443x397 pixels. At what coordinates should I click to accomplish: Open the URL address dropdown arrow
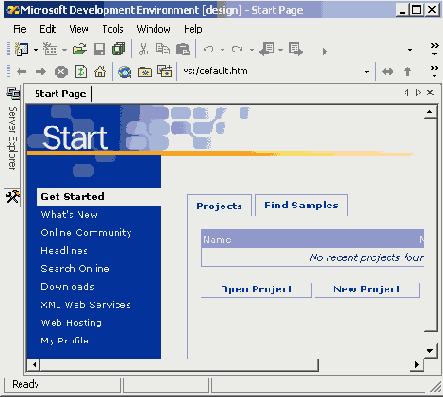point(367,72)
